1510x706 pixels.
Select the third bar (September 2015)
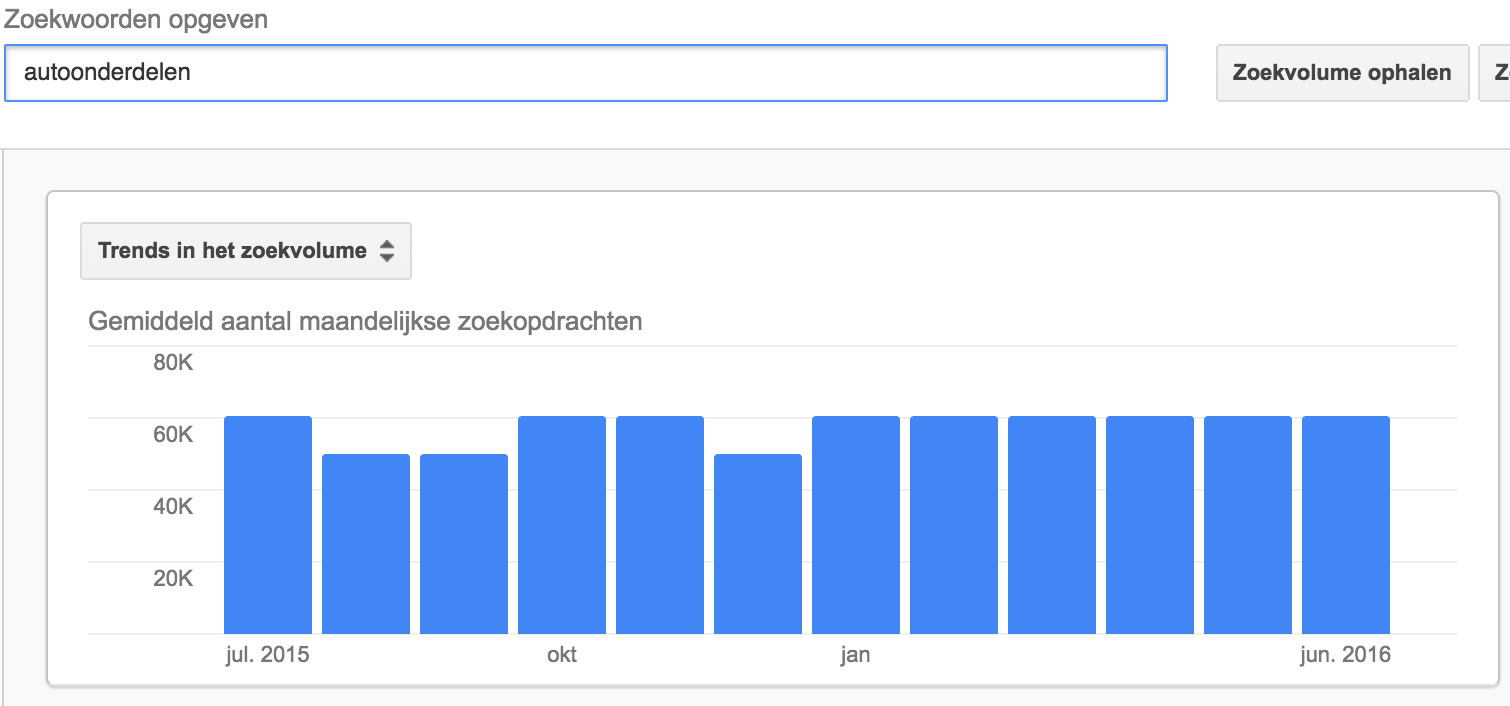tap(464, 544)
